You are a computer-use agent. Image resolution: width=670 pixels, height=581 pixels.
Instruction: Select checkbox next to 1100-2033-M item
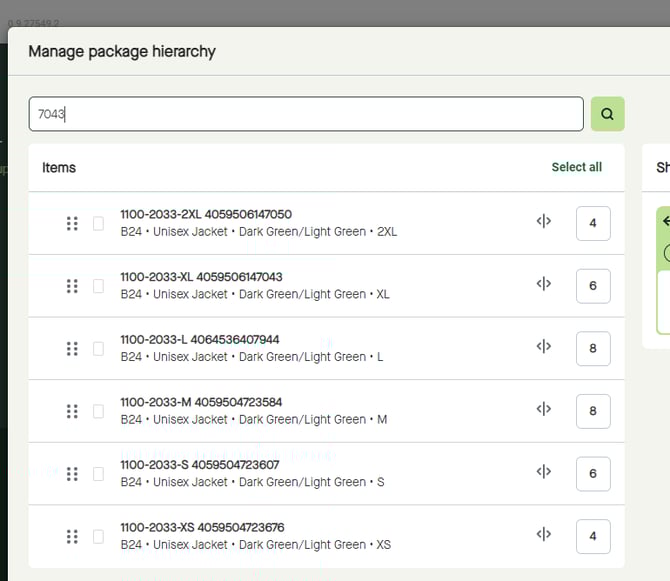[98, 411]
